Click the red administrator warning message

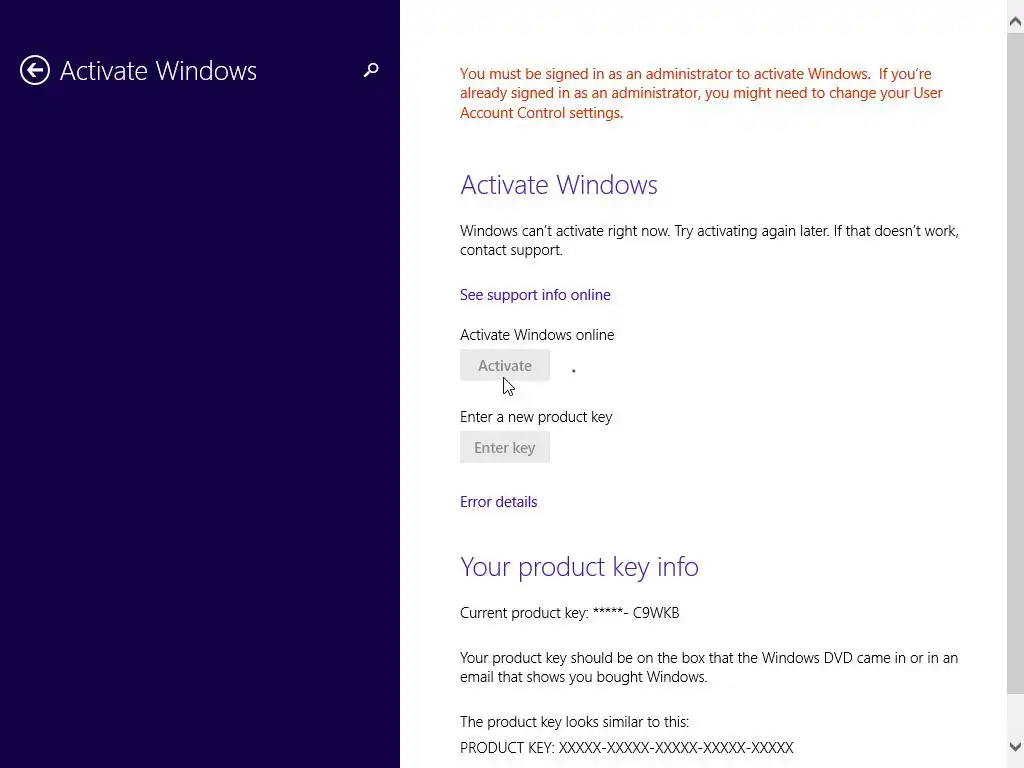click(x=701, y=93)
